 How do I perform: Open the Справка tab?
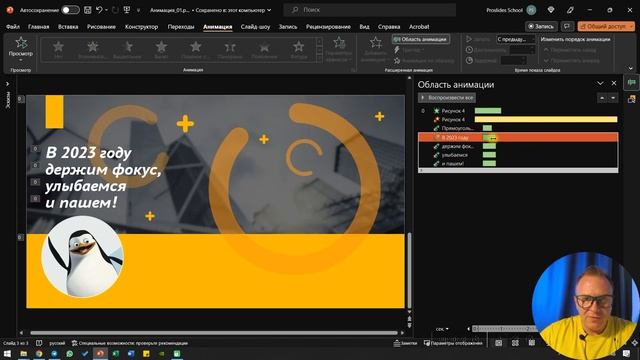click(x=389, y=27)
